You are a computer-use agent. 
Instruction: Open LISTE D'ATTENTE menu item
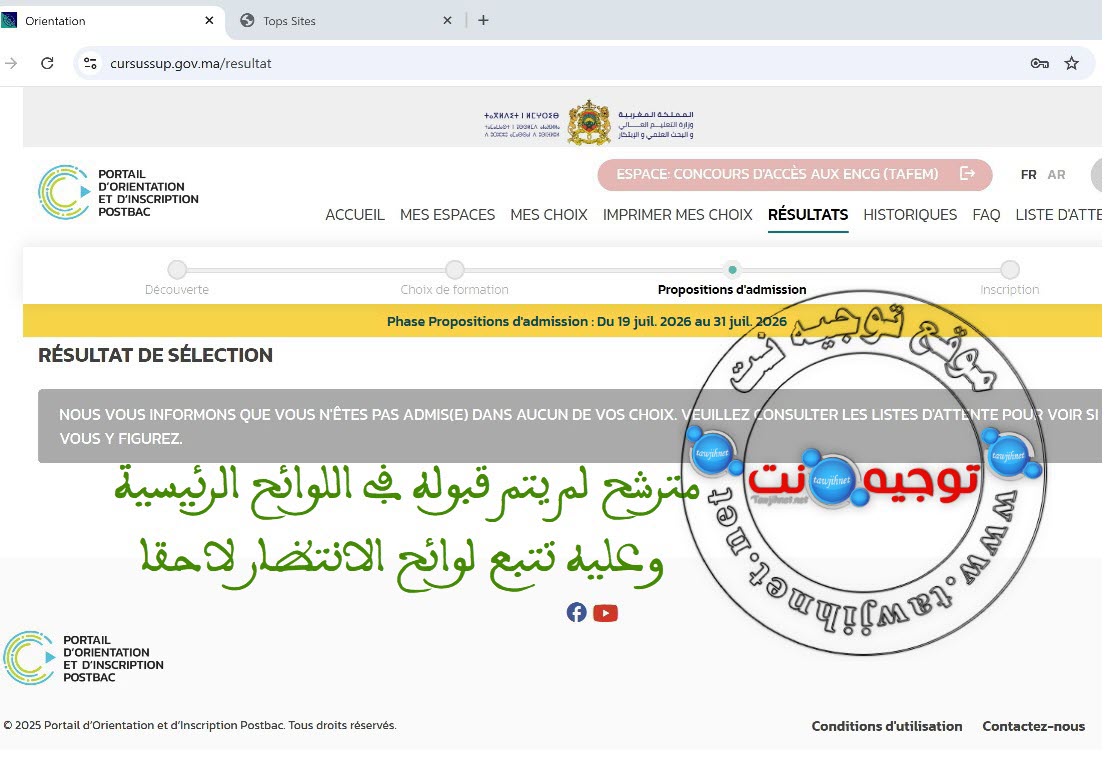point(1058,214)
